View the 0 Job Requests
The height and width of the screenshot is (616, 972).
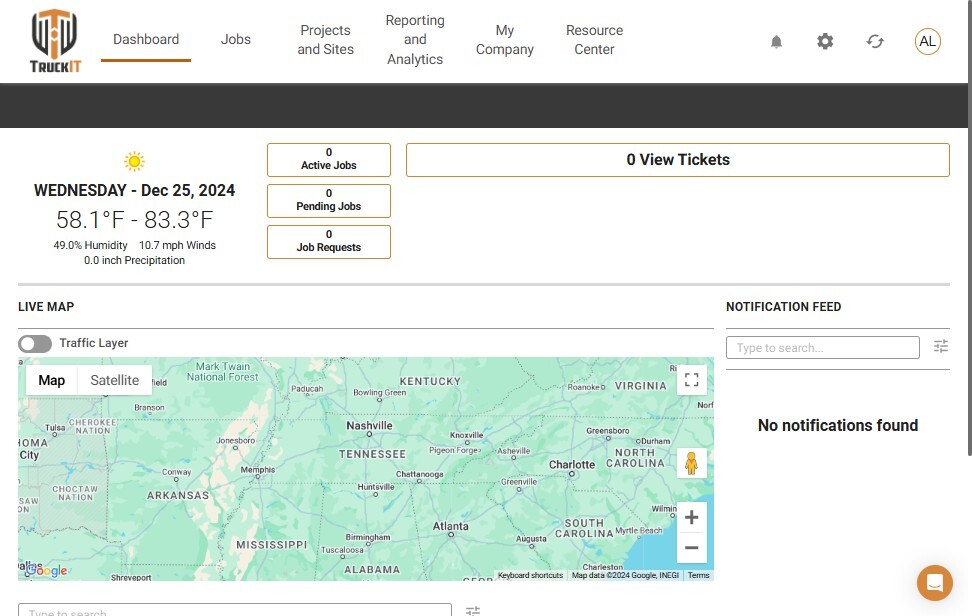tap(329, 242)
